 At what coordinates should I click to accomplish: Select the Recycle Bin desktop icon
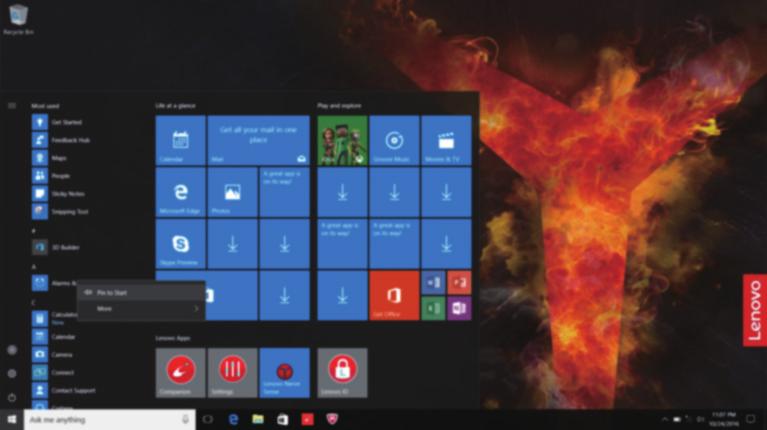[19, 20]
